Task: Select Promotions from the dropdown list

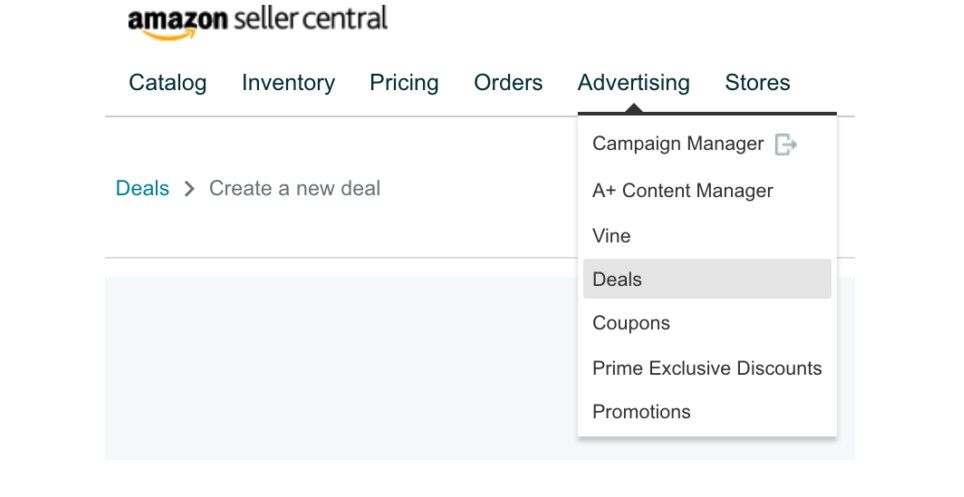Action: [641, 412]
